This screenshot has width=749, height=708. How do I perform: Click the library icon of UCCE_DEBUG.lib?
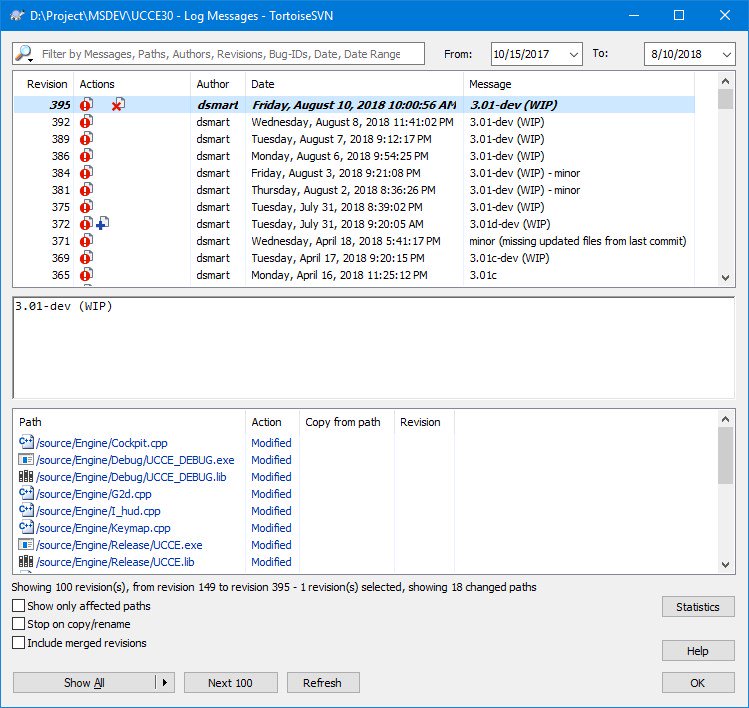(x=26, y=476)
